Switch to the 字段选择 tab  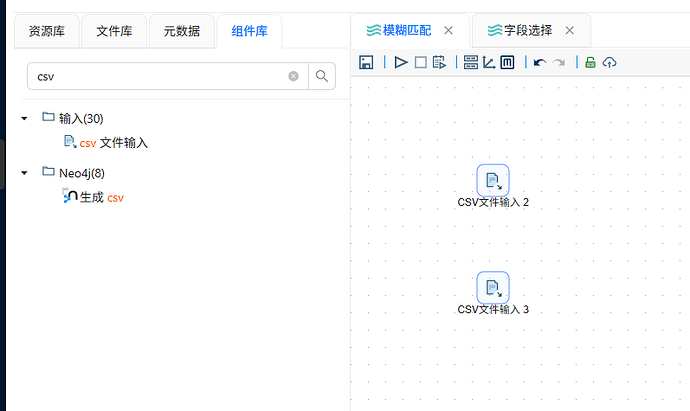click(520, 30)
